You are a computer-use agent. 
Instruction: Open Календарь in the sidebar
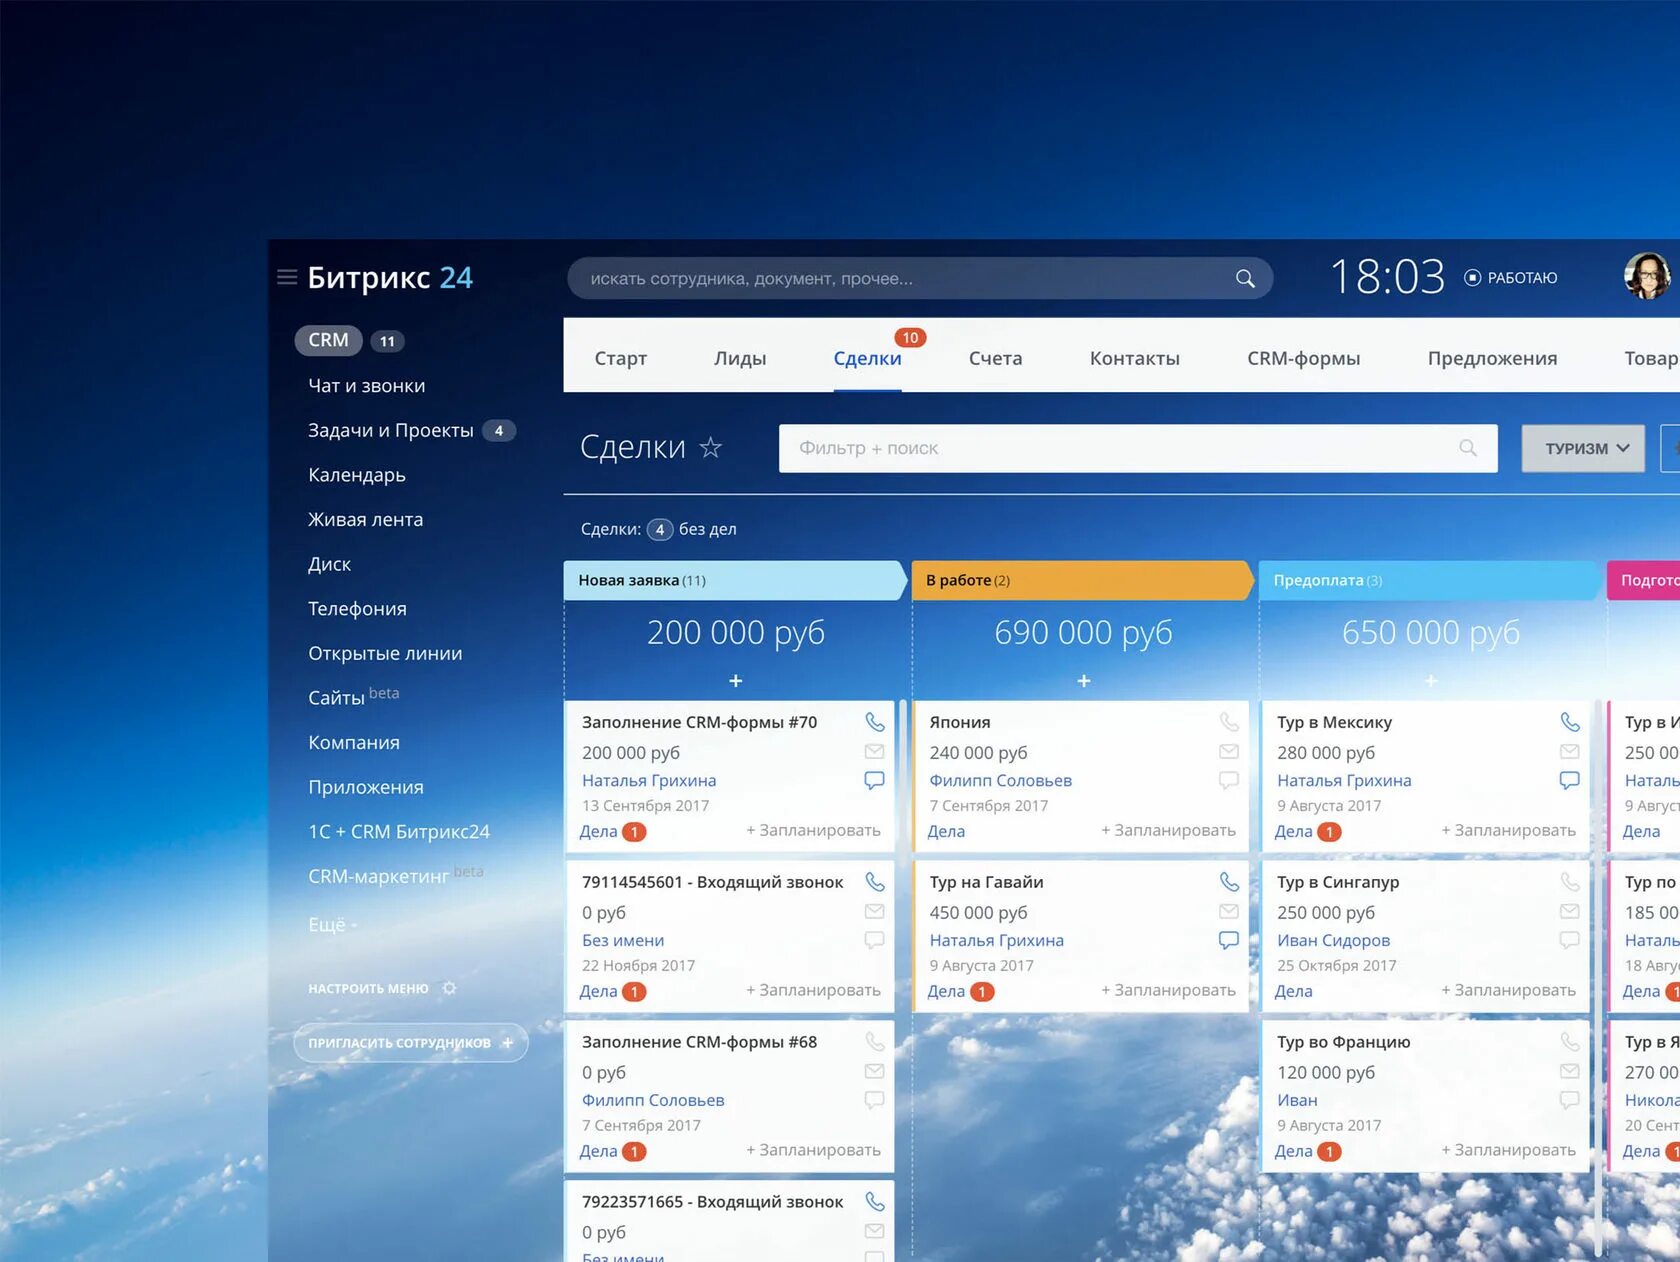pyautogui.click(x=356, y=475)
